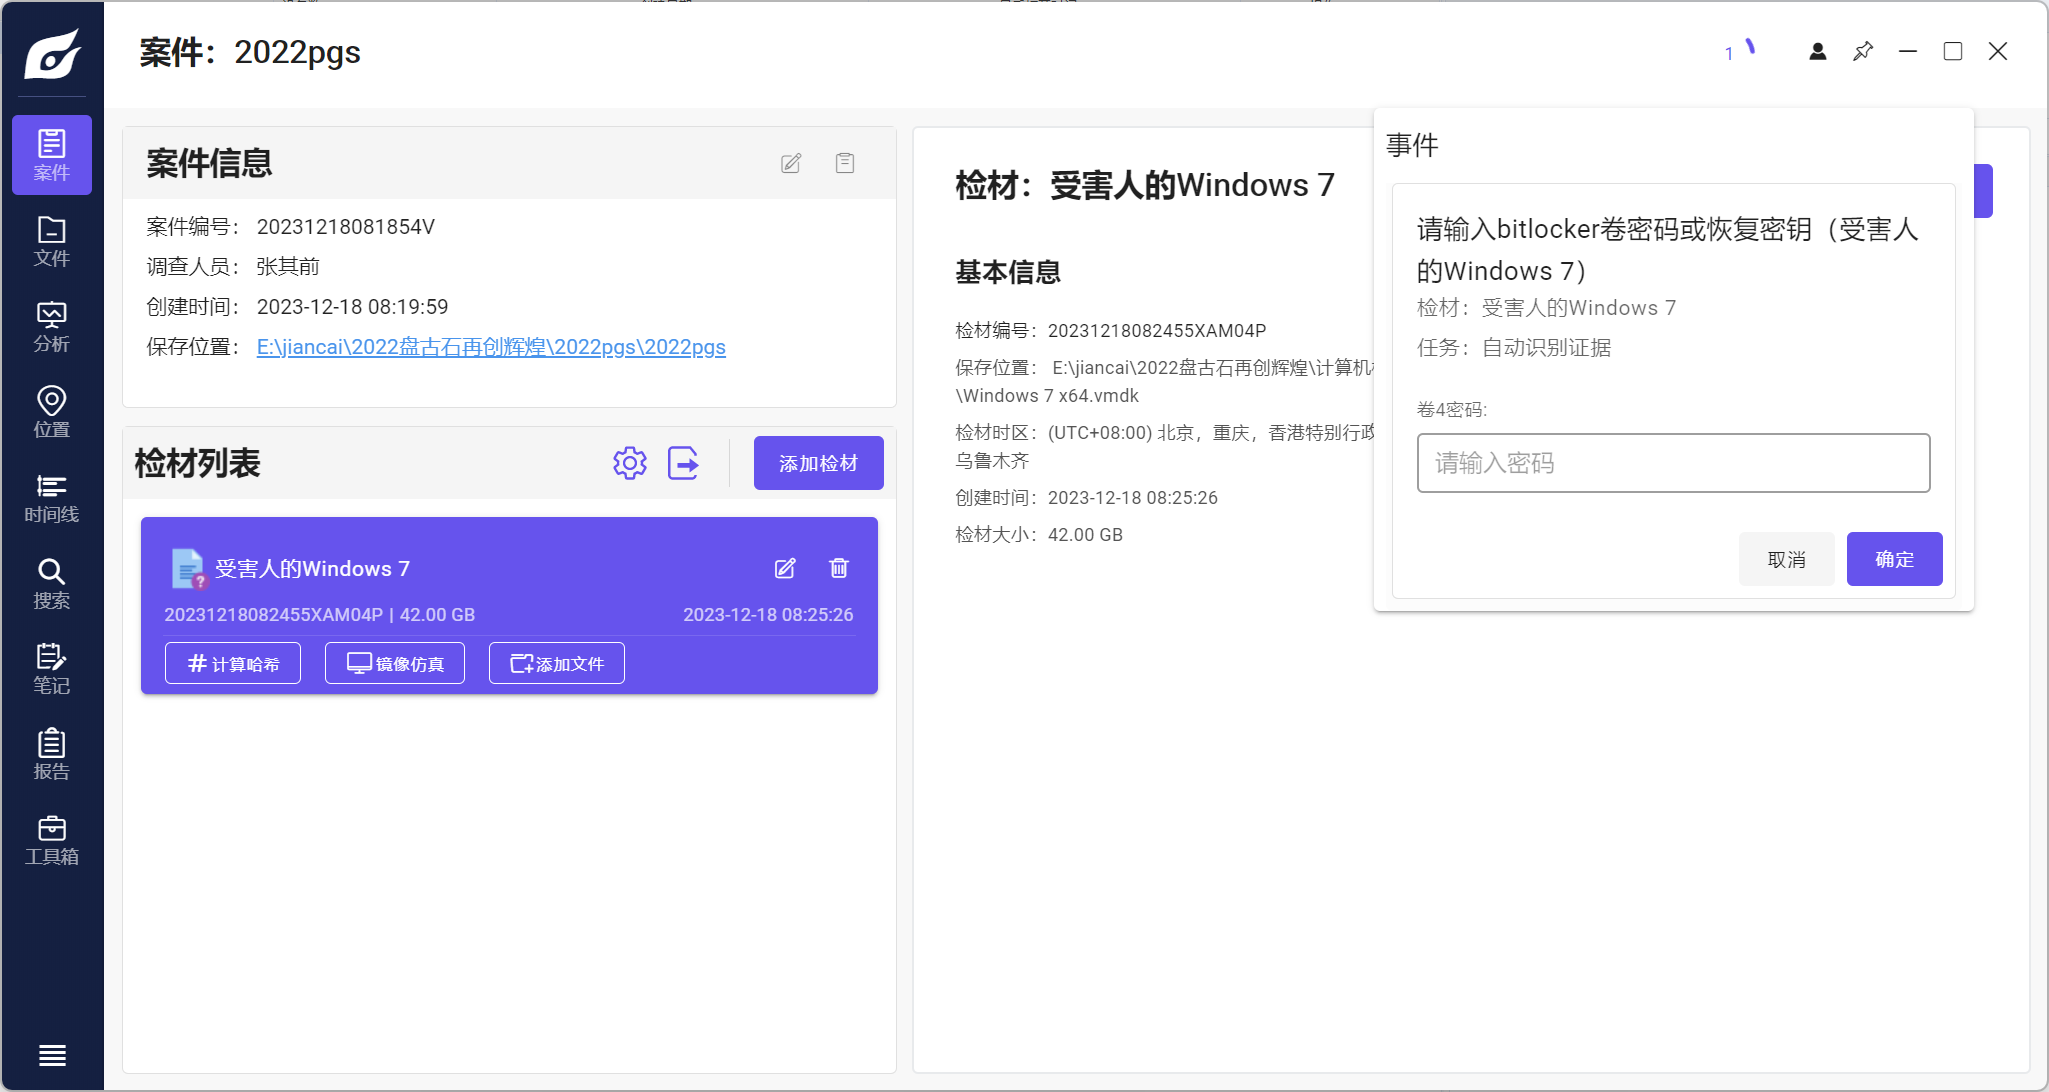Focus the 卷4密码 password input field
The image size is (2049, 1092).
coord(1674,463)
